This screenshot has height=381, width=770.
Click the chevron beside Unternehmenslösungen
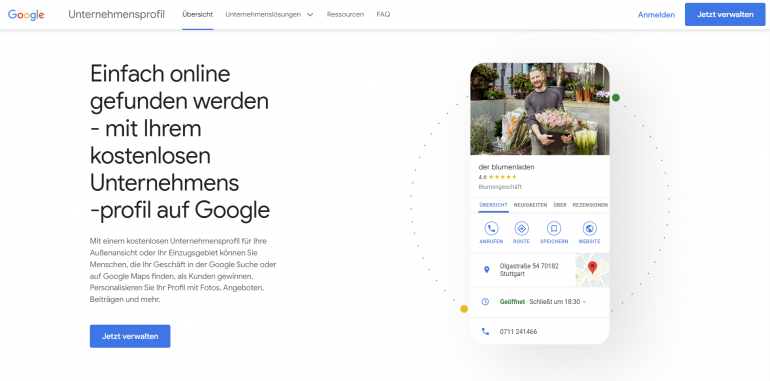coord(310,15)
